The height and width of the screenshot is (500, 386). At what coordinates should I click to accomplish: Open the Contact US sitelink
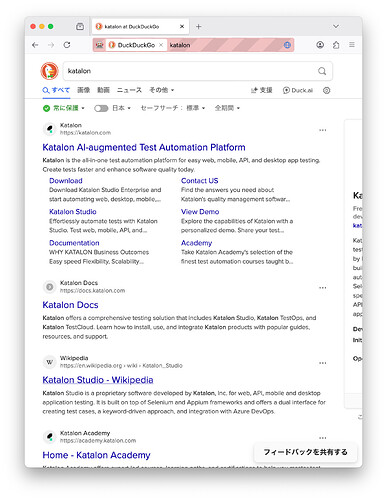[199, 181]
